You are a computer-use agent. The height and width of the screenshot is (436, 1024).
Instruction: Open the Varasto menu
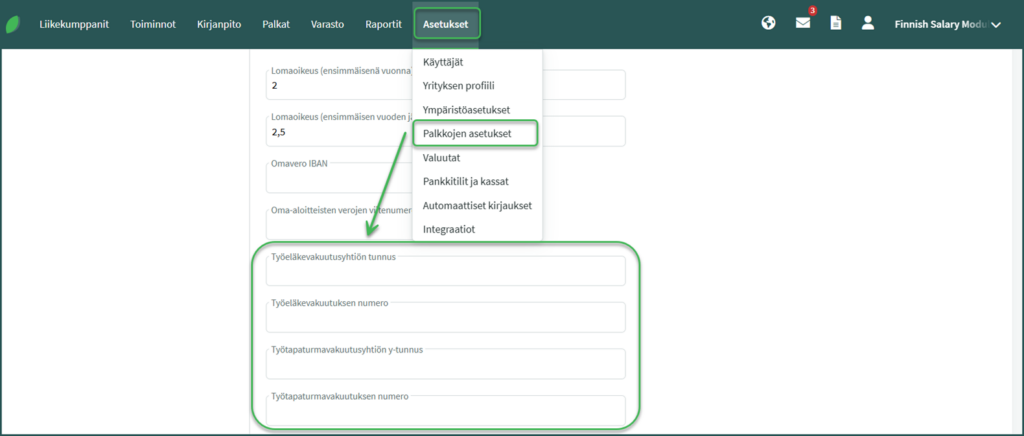[328, 24]
